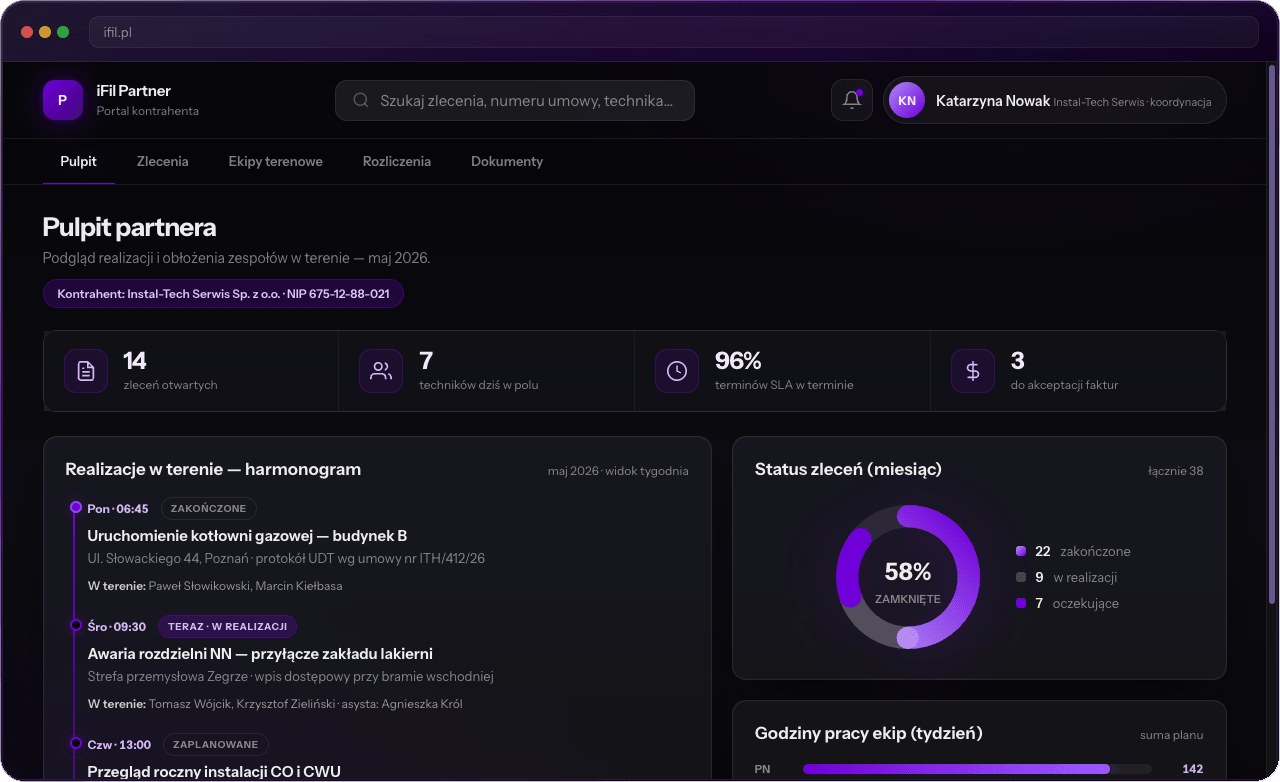
Task: Click the technicians people icon
Action: coord(381,371)
